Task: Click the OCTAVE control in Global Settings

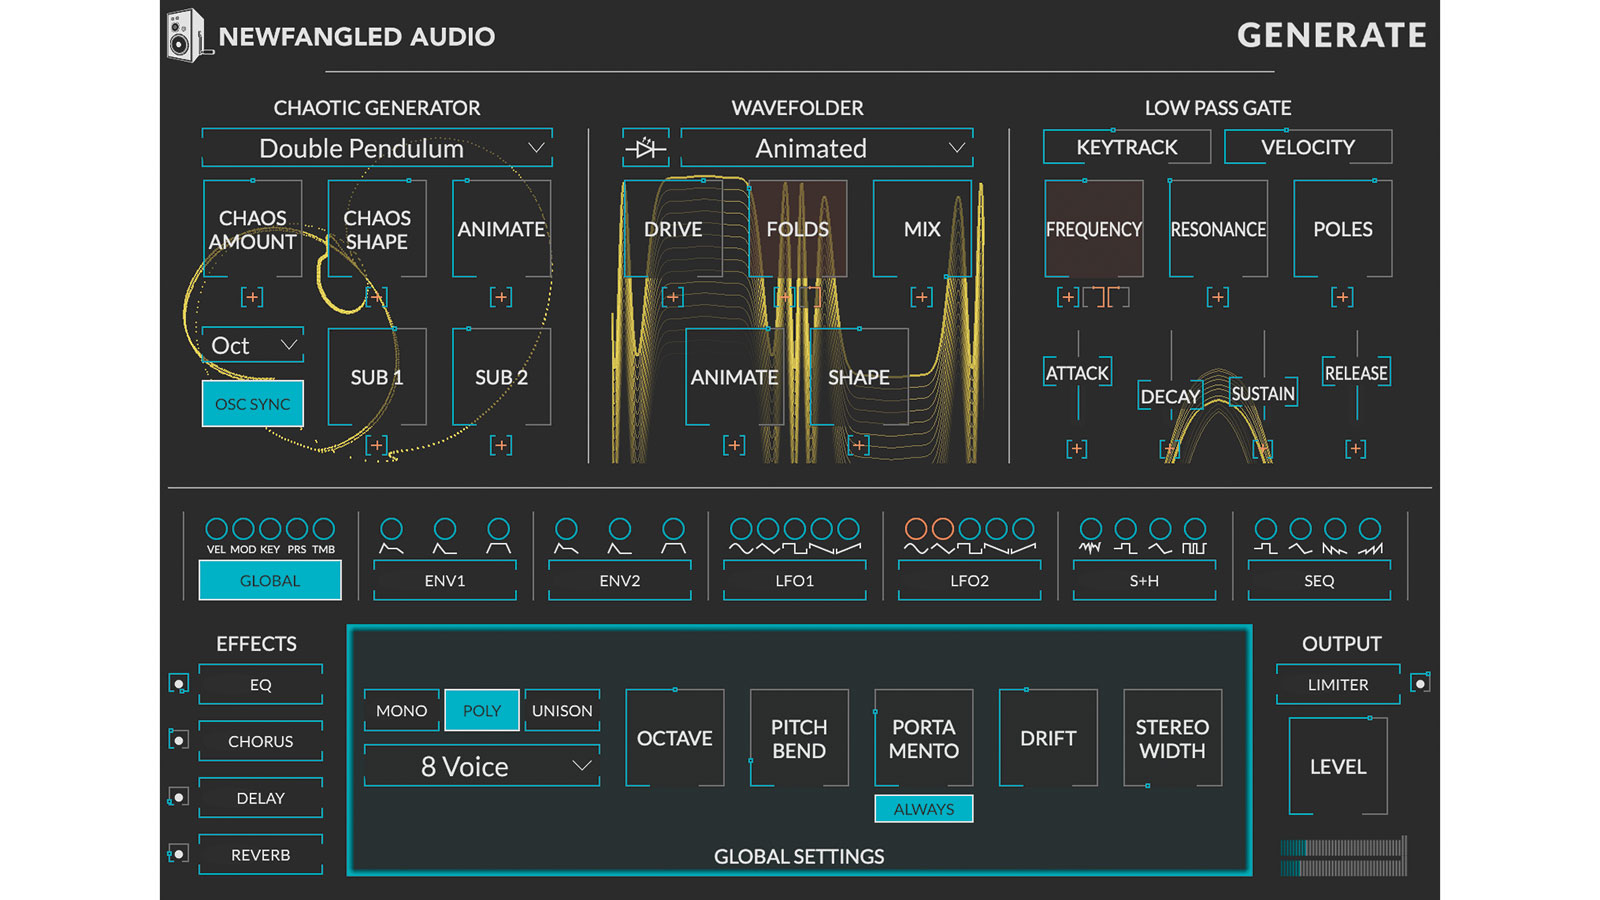Action: pos(675,738)
